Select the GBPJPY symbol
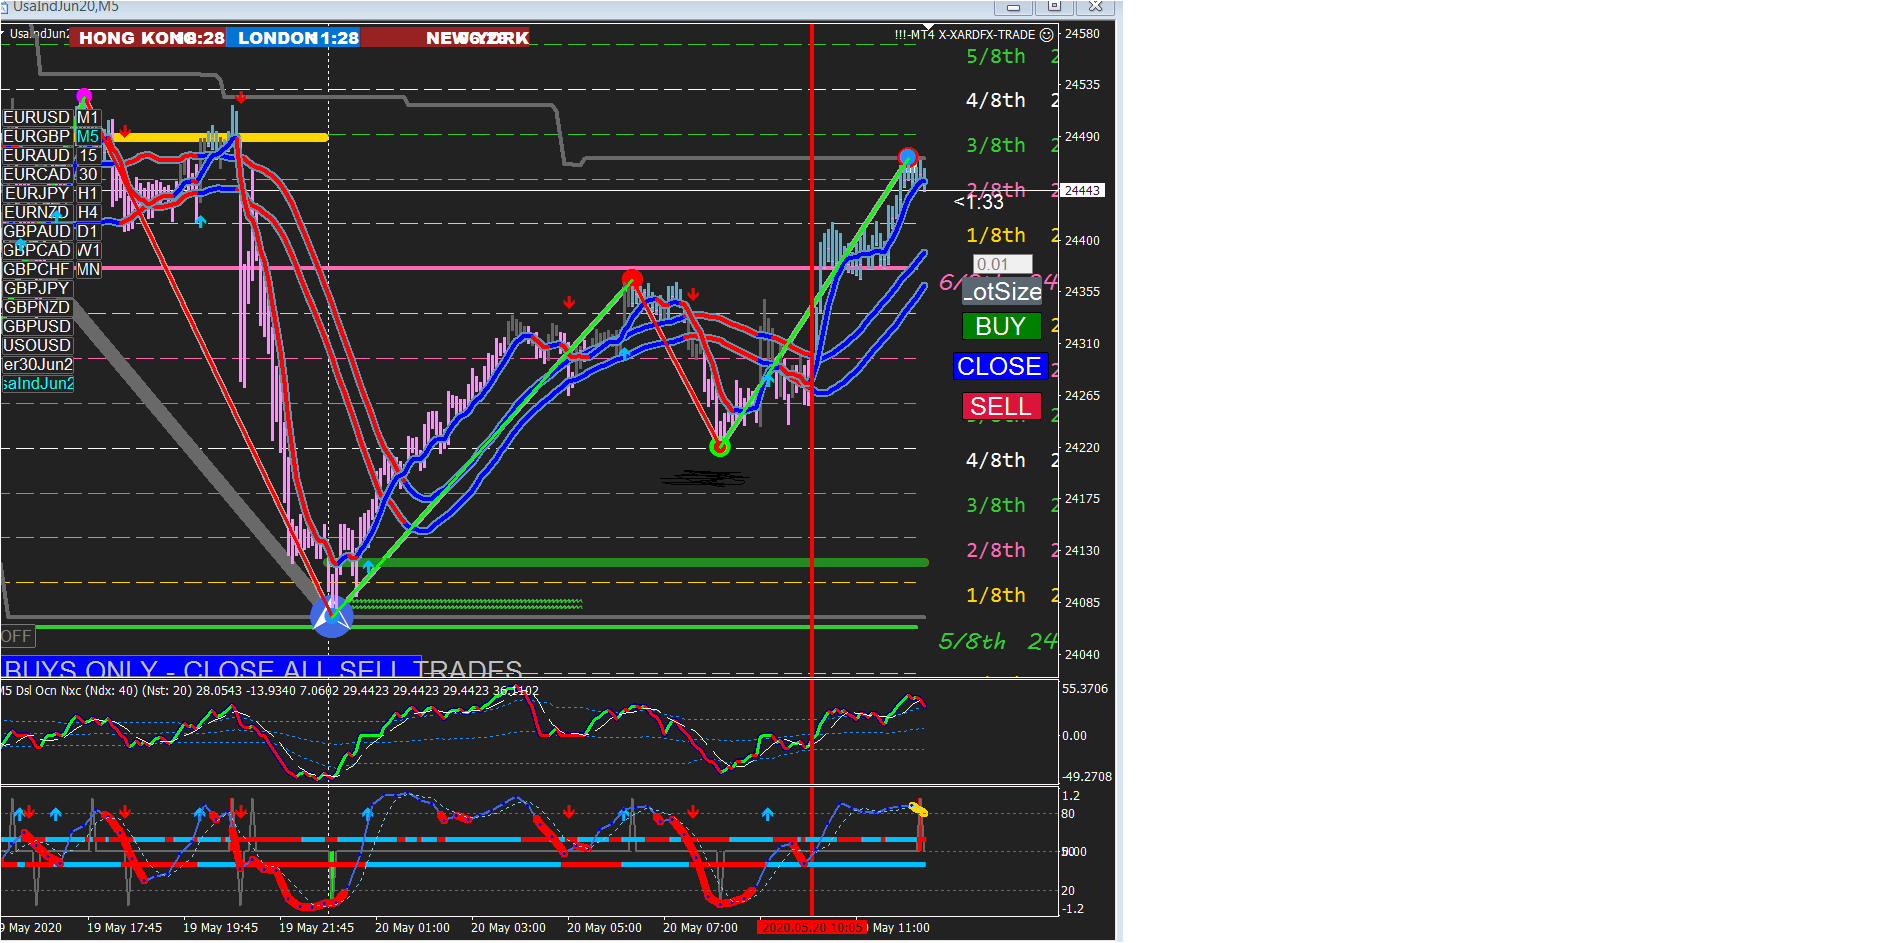This screenshot has height=943, width=1895. tap(37, 288)
